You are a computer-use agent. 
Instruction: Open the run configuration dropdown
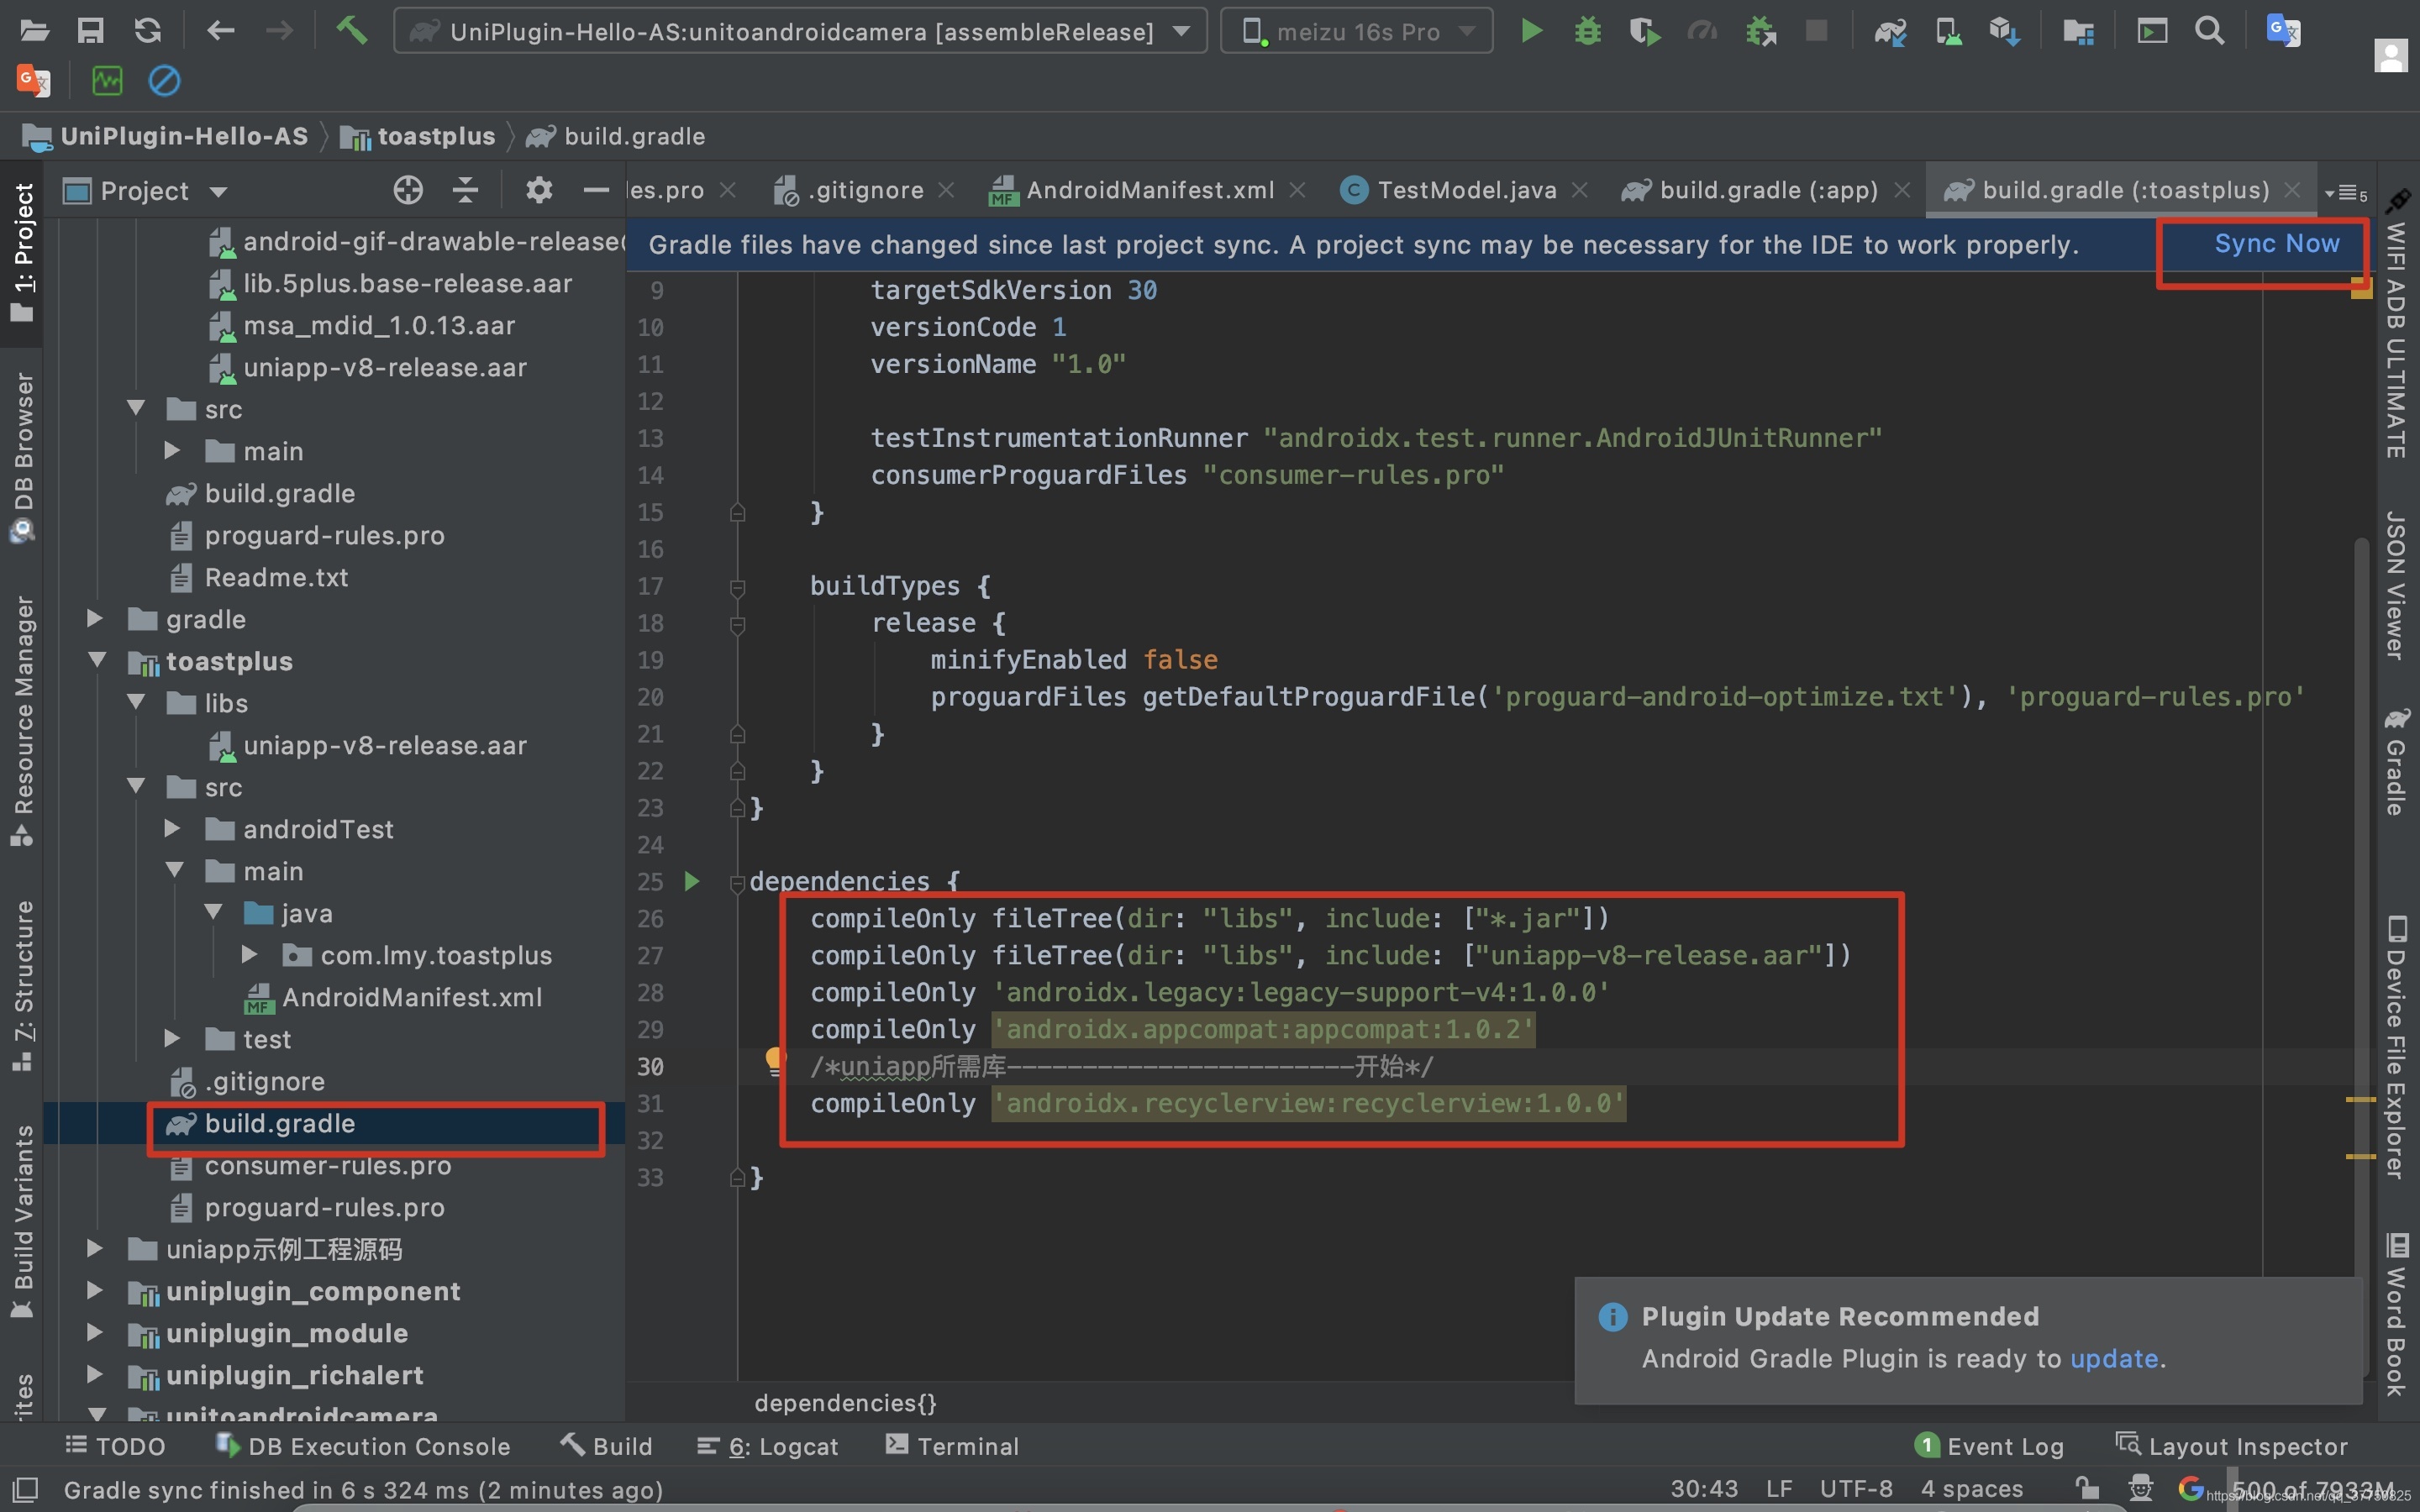(x=800, y=32)
